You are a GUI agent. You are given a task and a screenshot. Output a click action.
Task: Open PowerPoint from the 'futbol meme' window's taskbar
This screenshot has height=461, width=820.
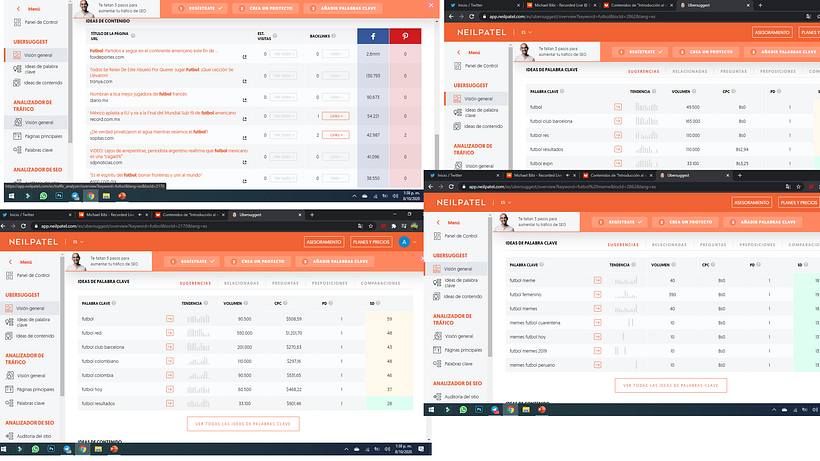point(541,410)
